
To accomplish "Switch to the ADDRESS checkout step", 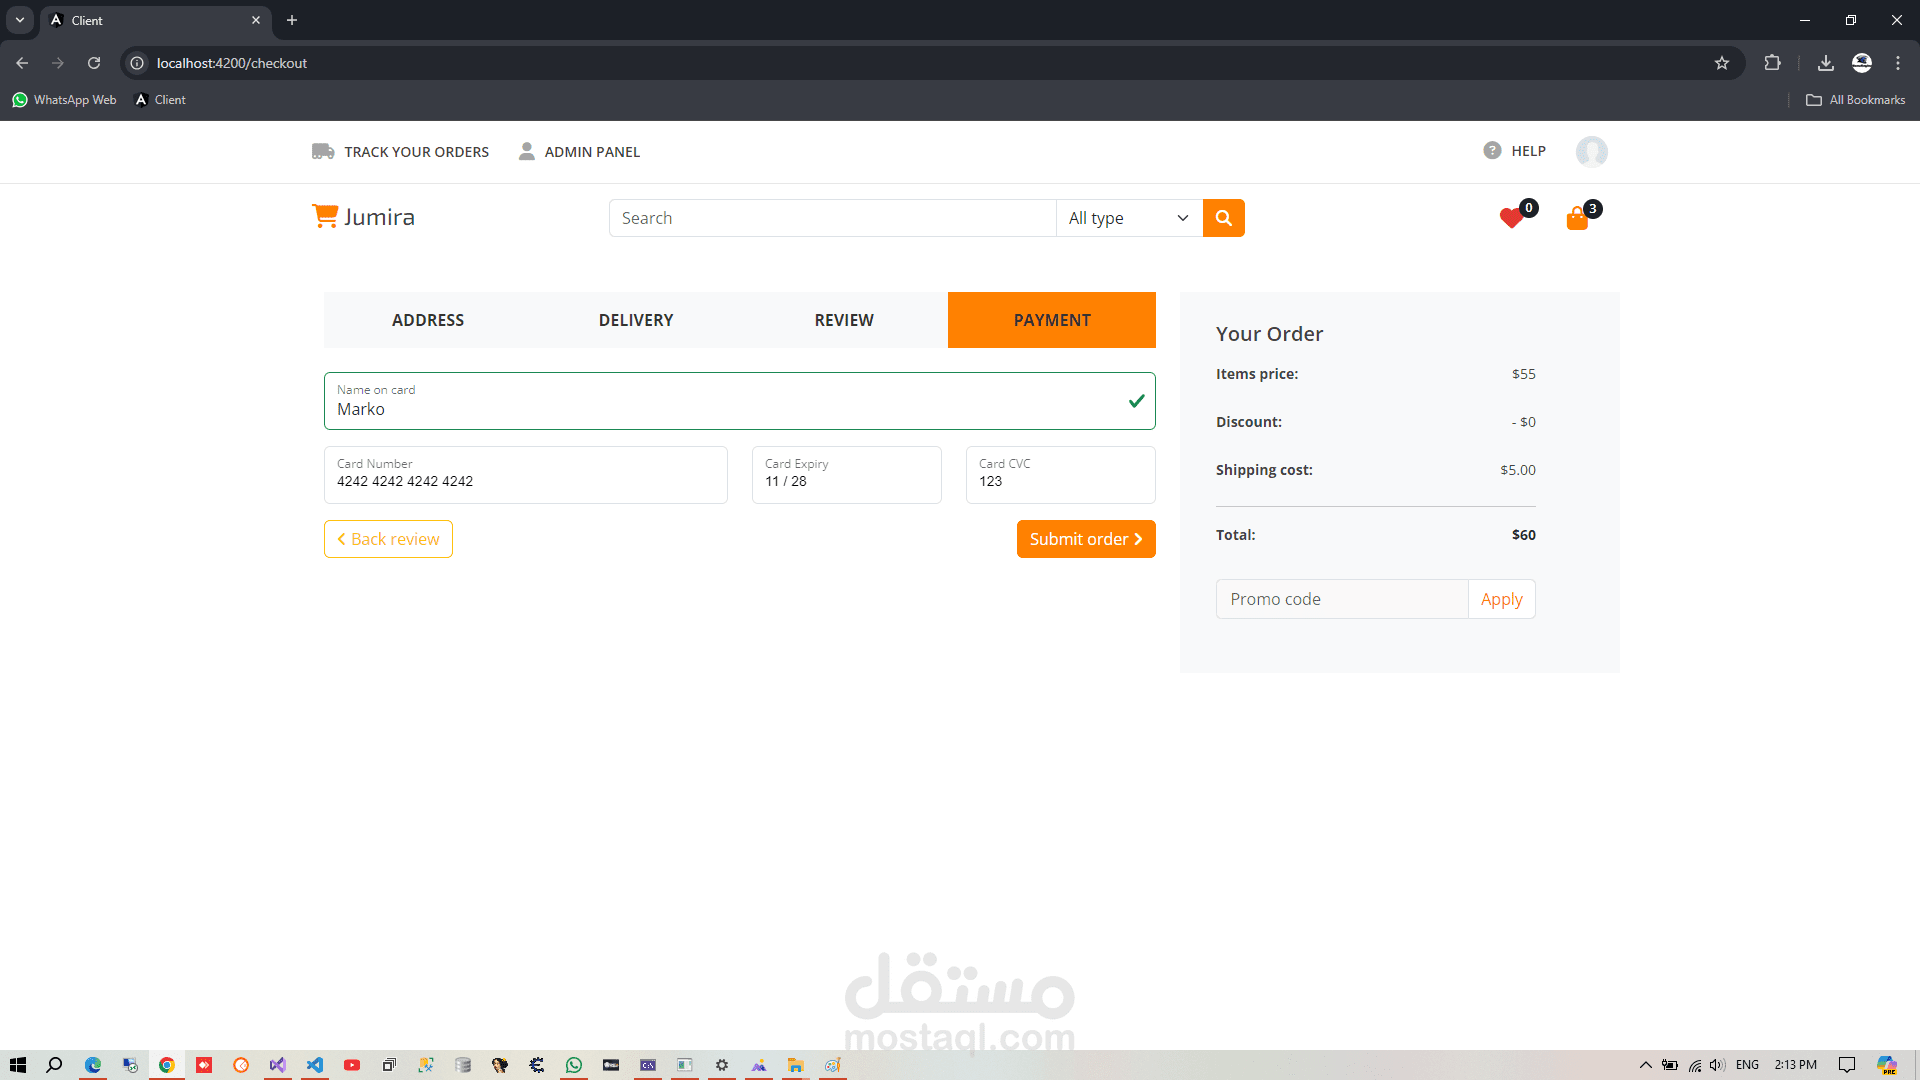I will tap(428, 320).
